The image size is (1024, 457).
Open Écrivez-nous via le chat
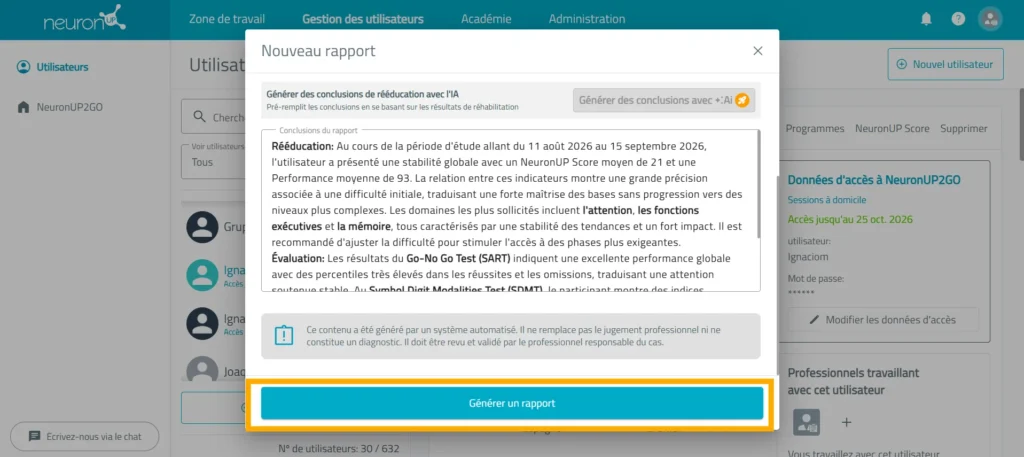pyautogui.click(x=85, y=436)
